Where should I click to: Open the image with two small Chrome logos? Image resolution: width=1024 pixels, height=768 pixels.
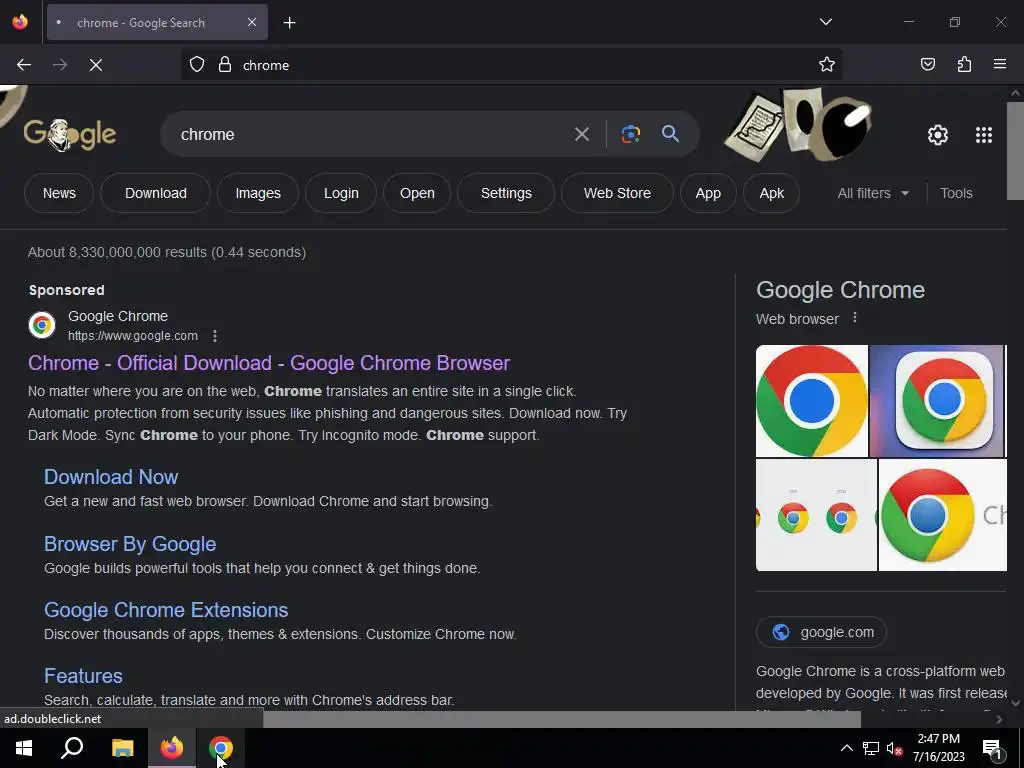pyautogui.click(x=816, y=515)
